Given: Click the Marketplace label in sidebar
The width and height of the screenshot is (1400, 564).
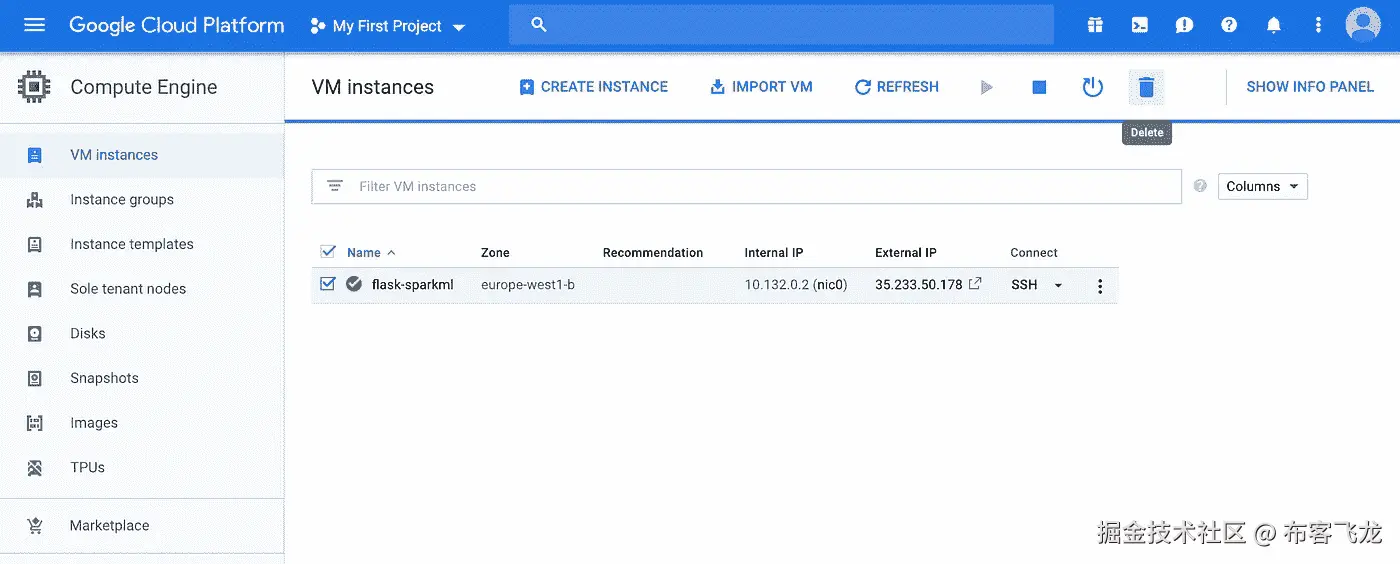Looking at the screenshot, I should coord(110,525).
